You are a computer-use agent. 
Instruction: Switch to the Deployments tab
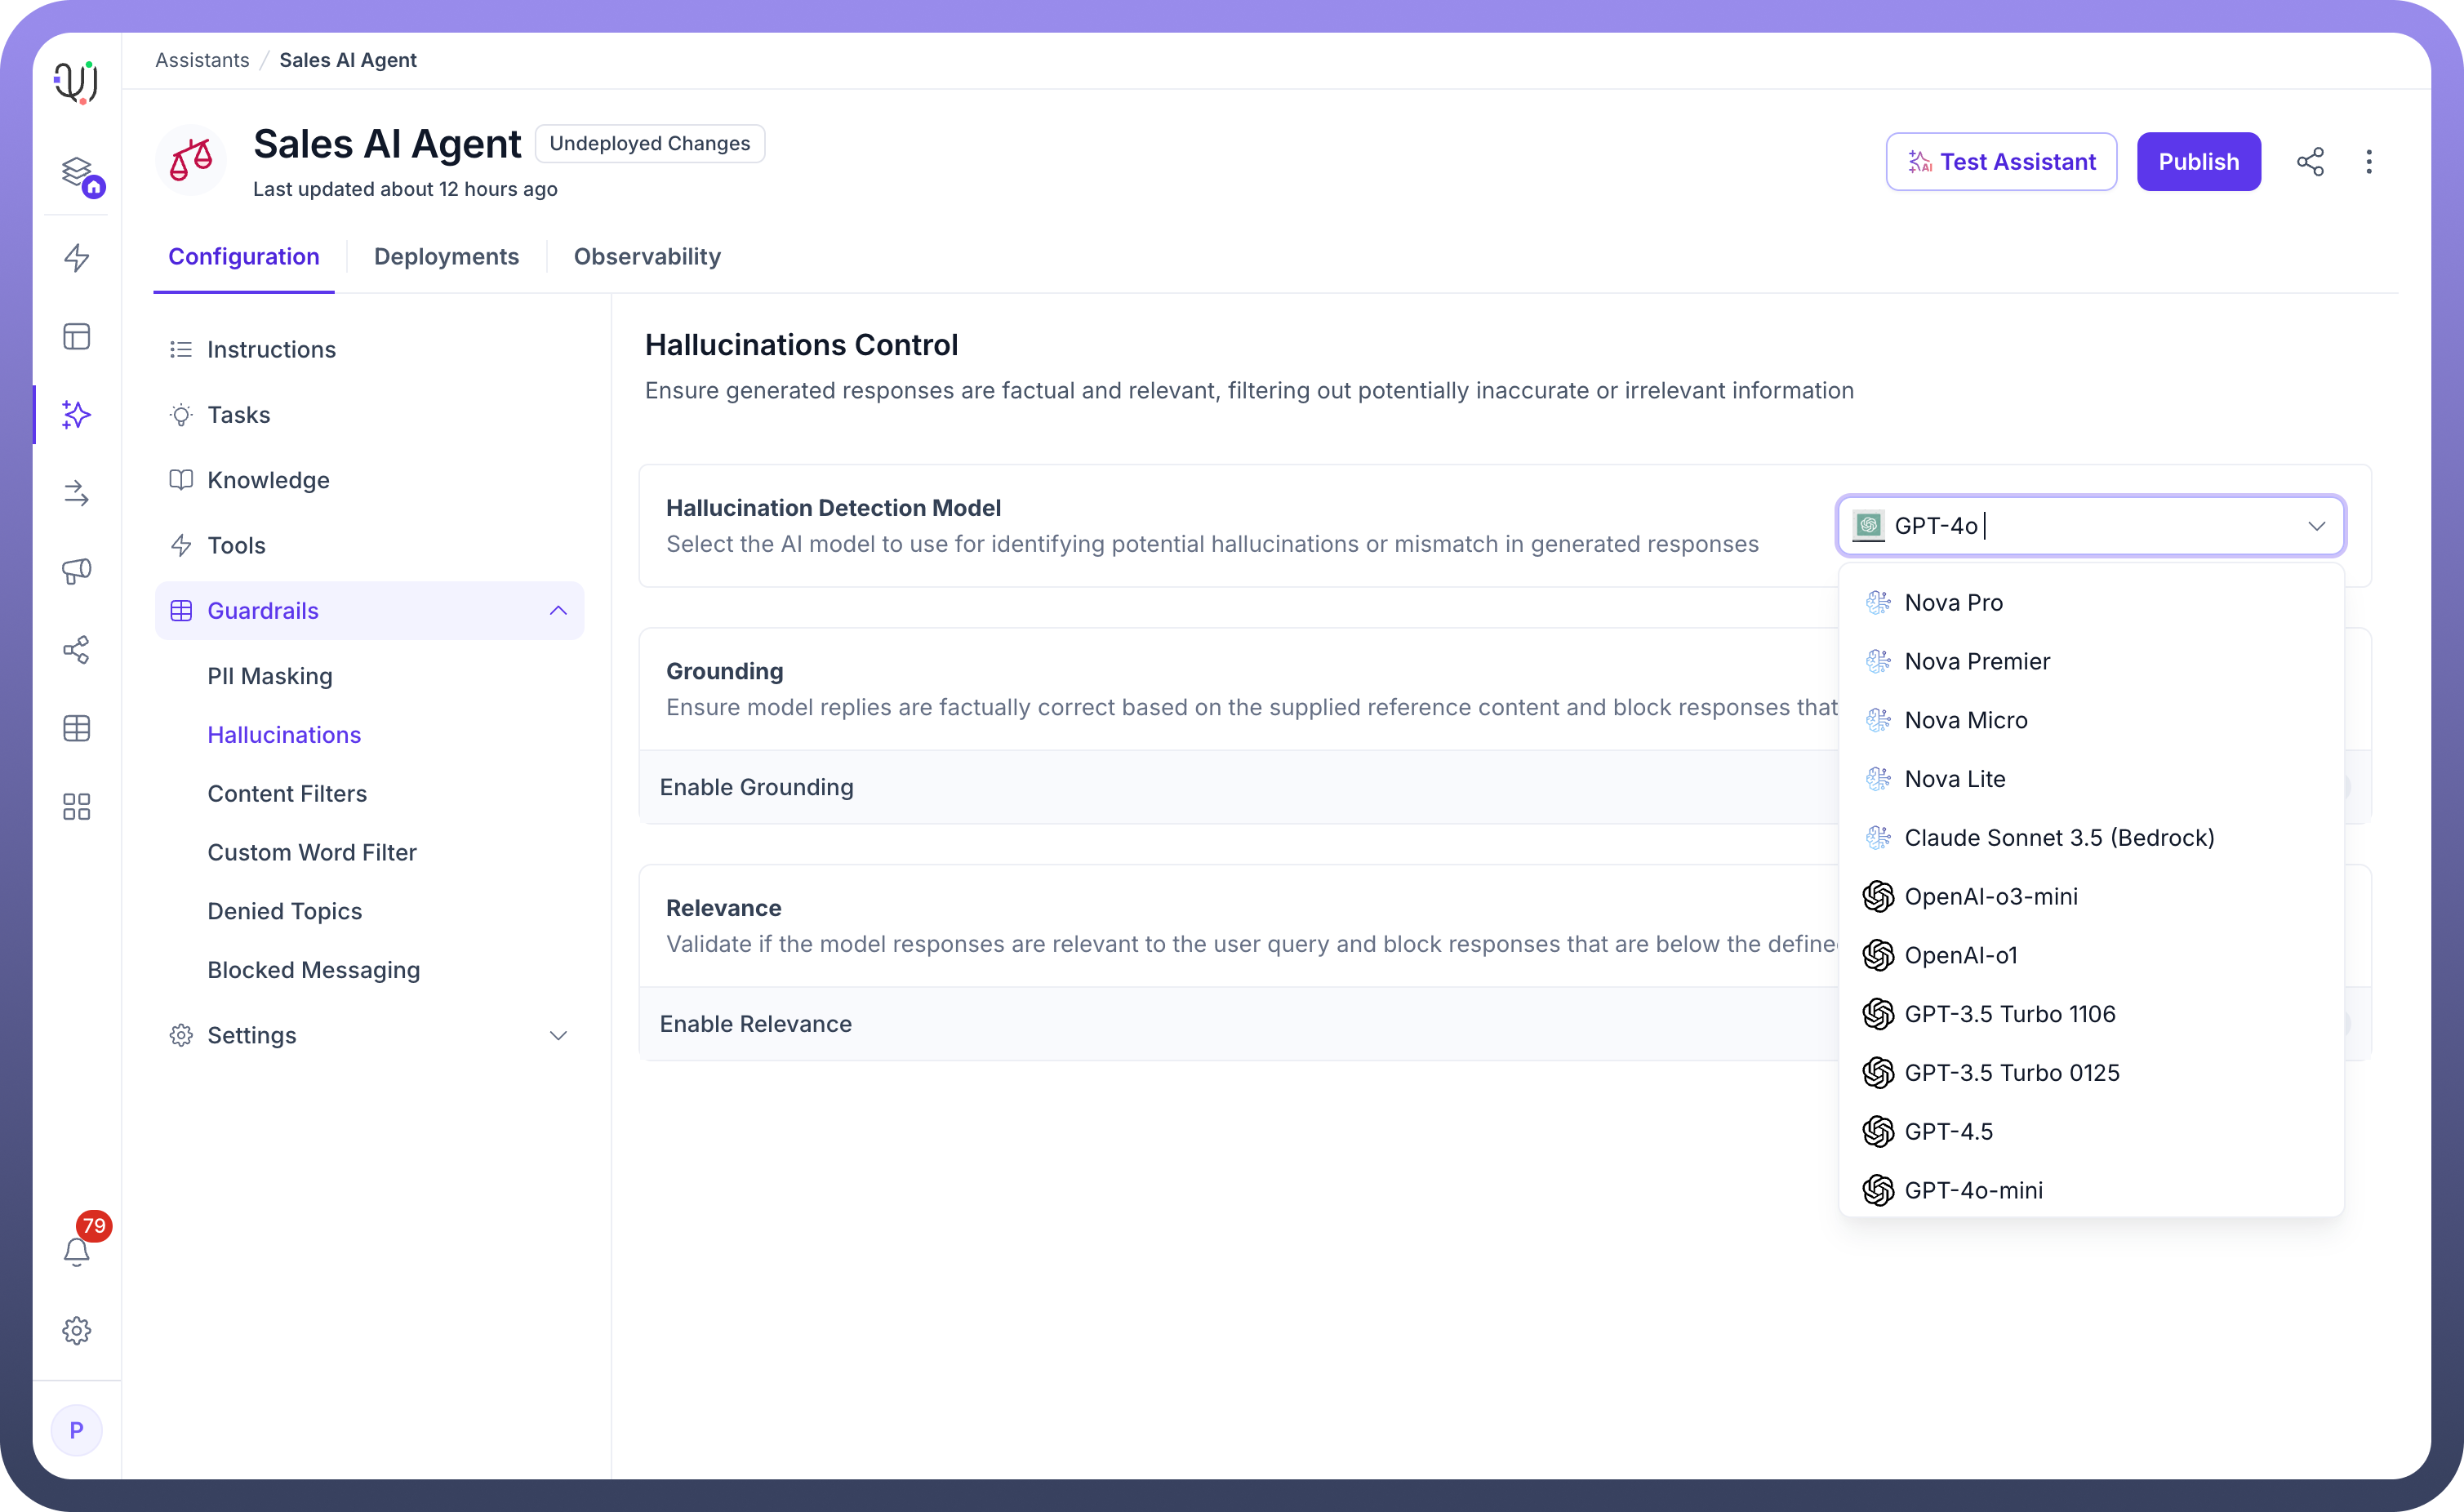[x=446, y=257]
